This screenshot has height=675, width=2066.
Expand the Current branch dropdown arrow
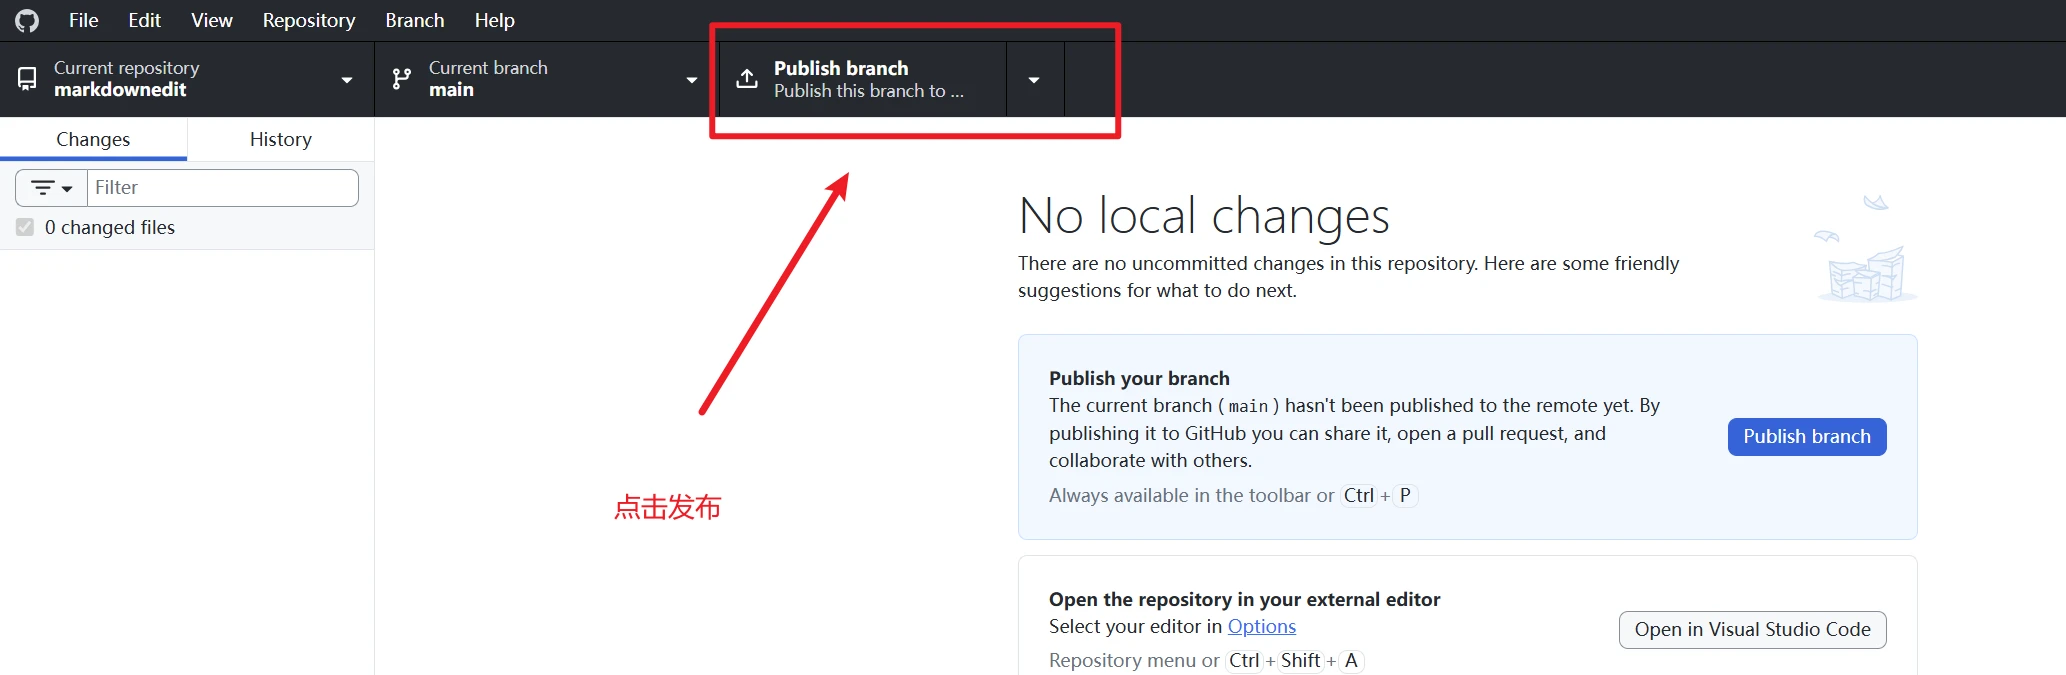click(691, 80)
